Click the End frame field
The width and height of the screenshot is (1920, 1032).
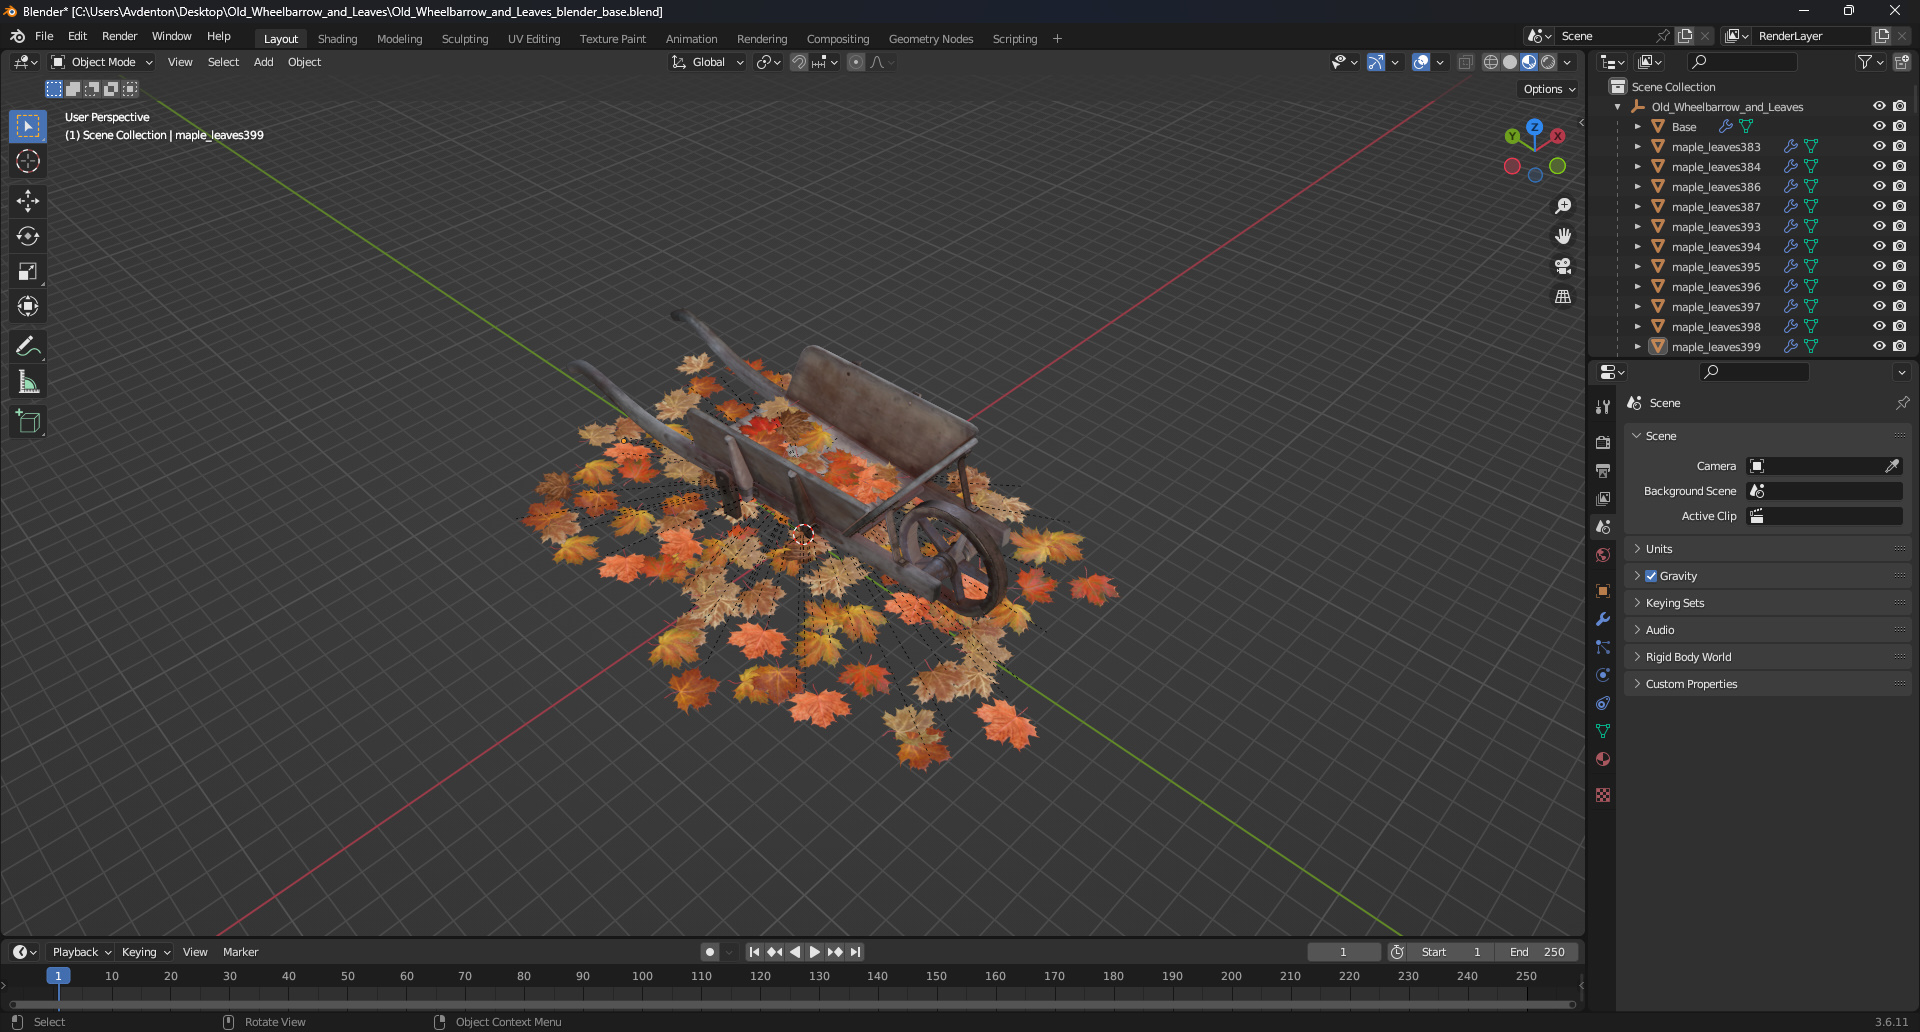point(1537,952)
